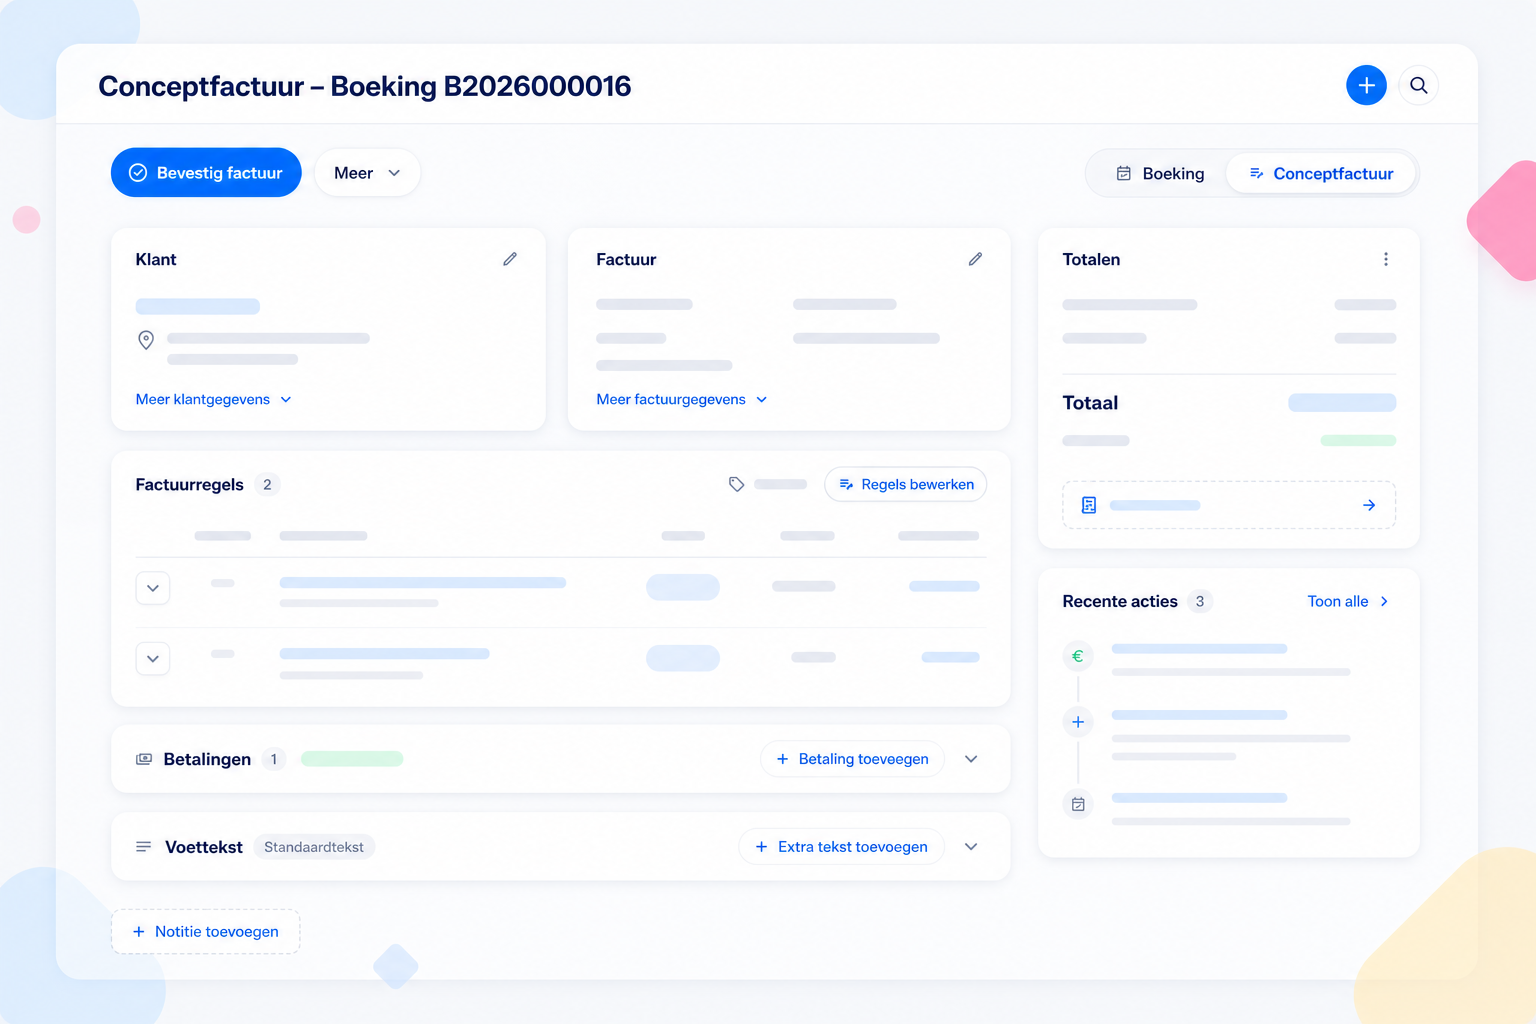Click the lines icon beside Voettekst

pyautogui.click(x=144, y=847)
